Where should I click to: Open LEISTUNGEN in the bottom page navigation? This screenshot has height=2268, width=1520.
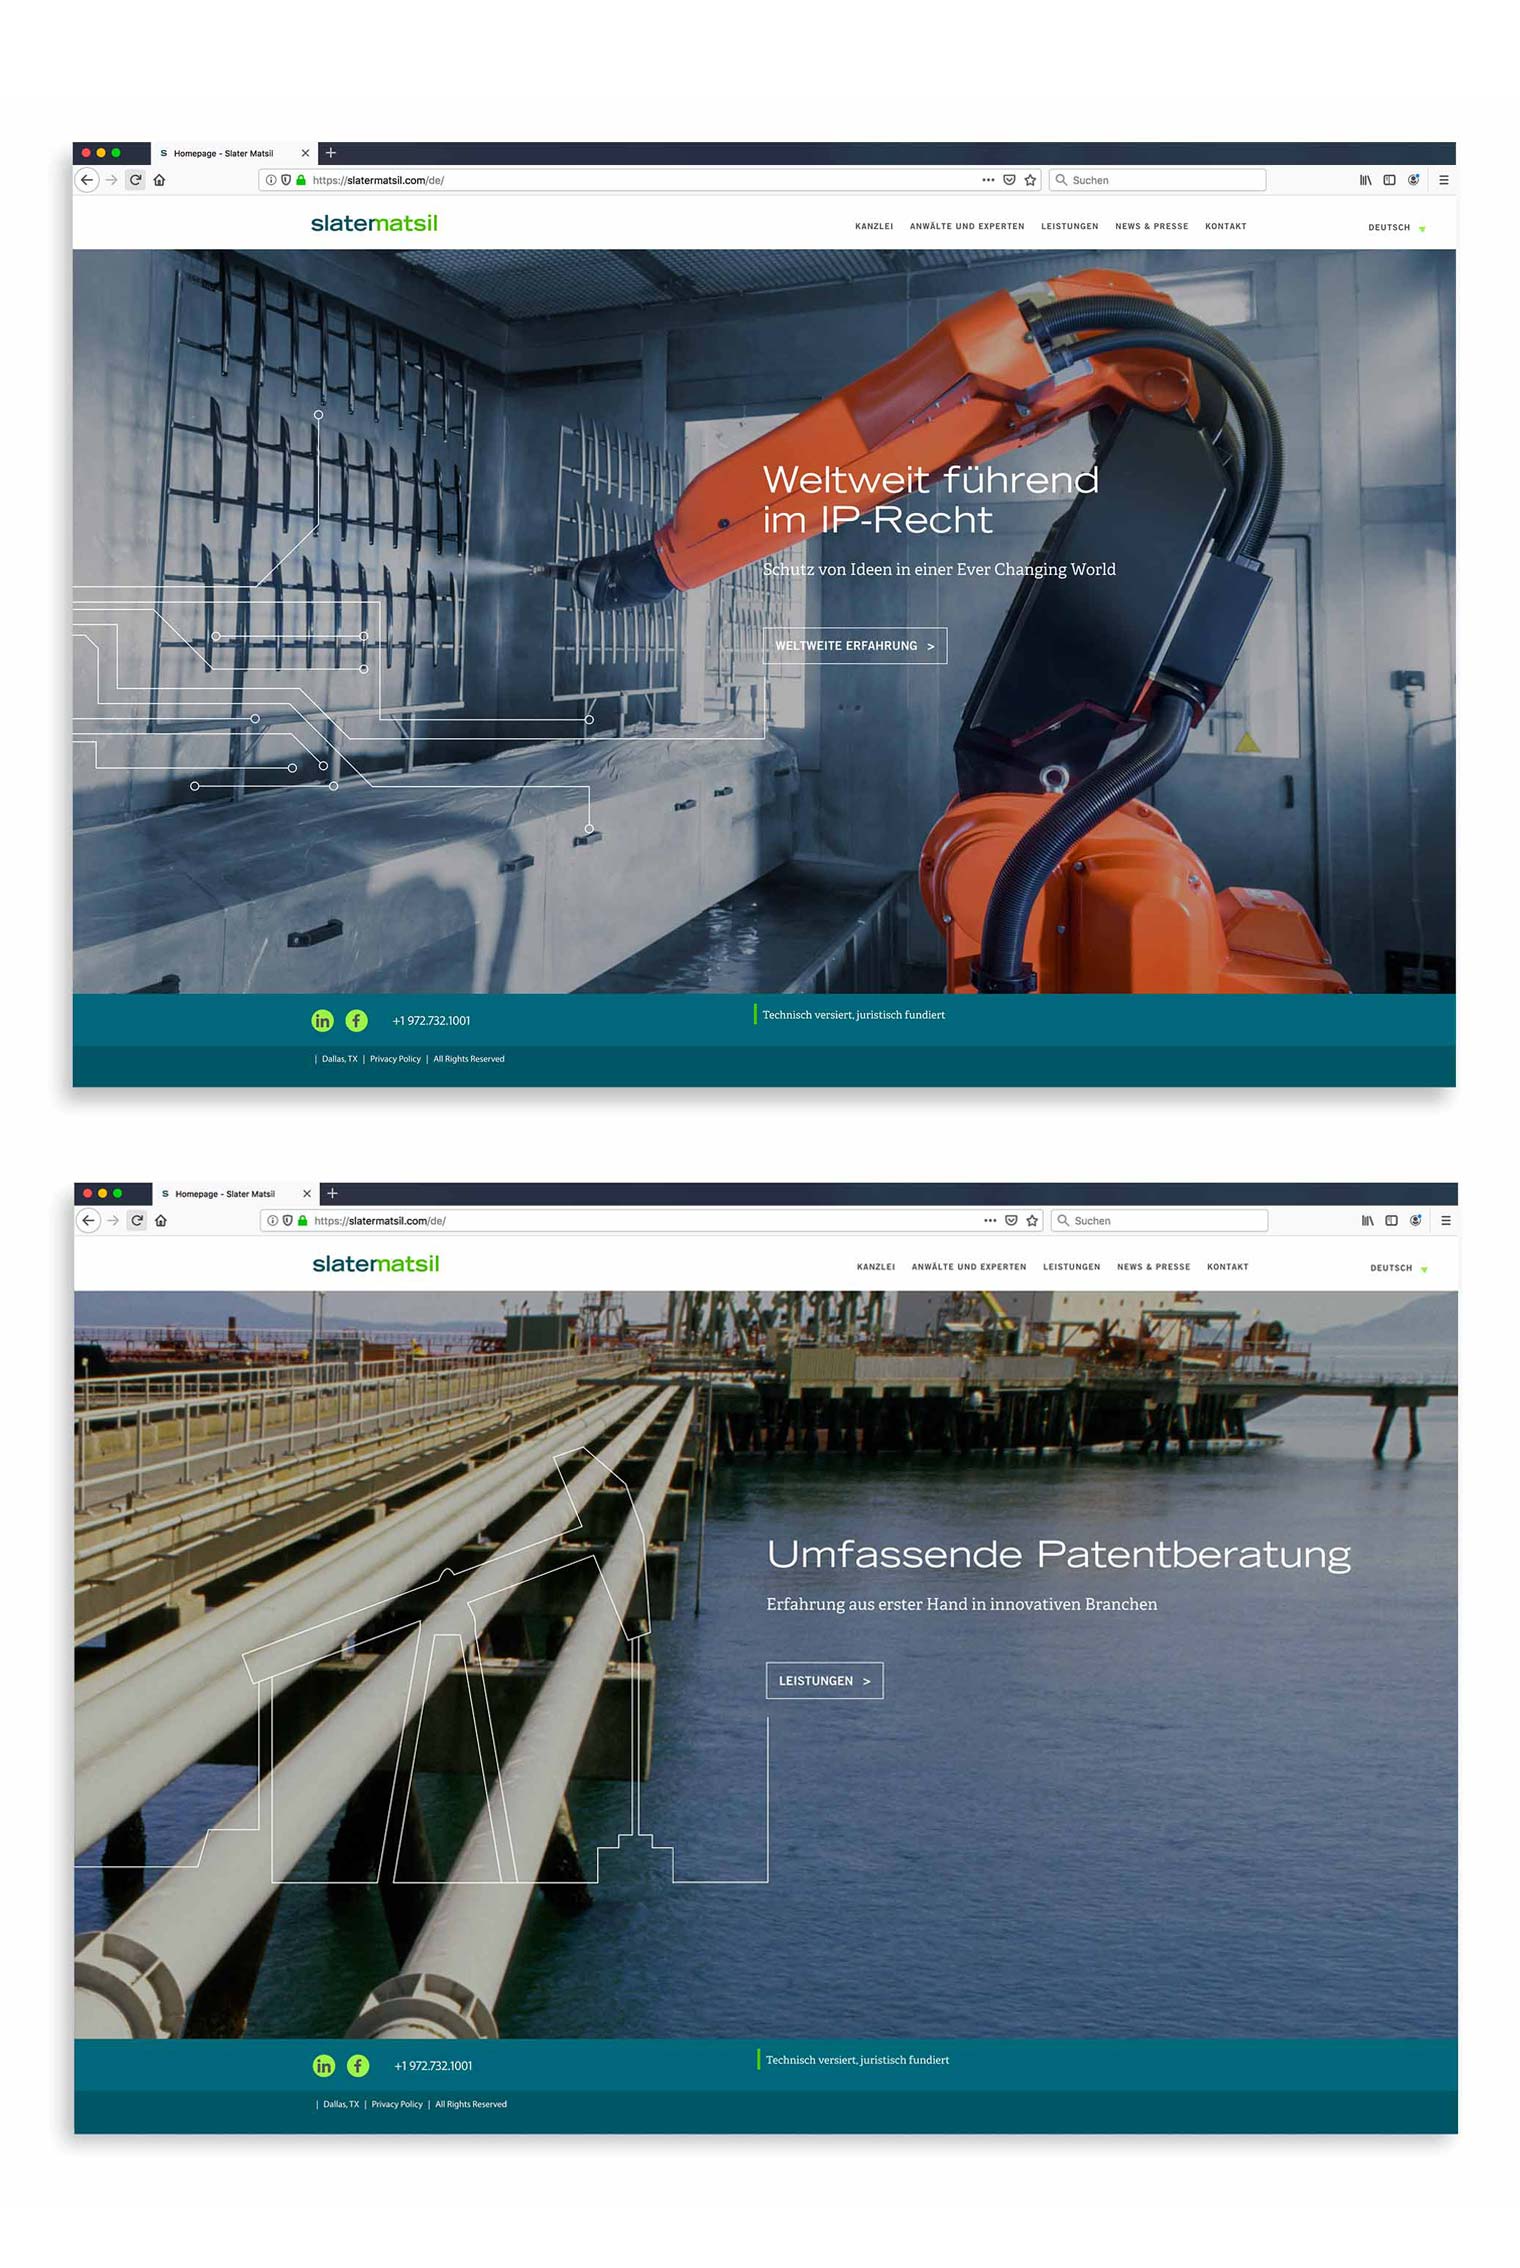click(1071, 1267)
